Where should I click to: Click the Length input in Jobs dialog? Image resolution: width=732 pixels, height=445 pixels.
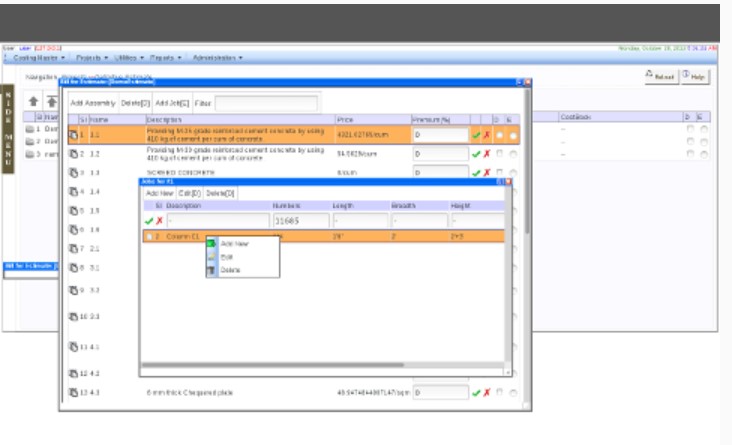[360, 221]
